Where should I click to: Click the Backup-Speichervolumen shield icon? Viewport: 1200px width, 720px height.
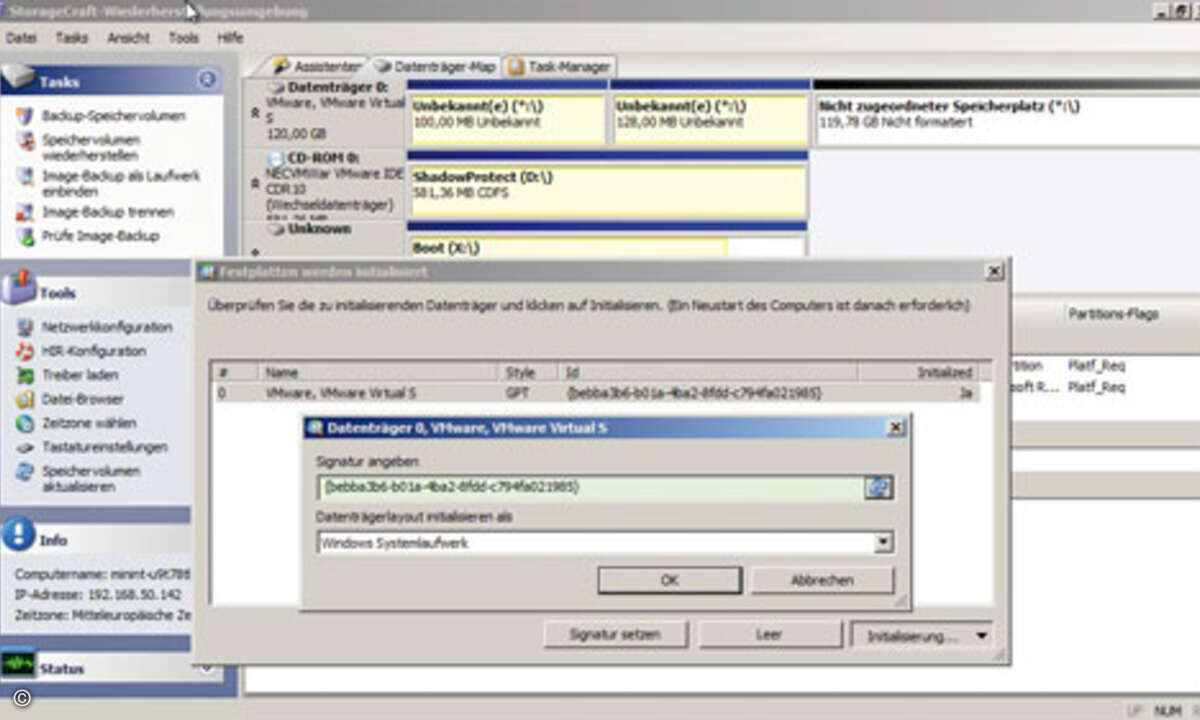coord(25,116)
